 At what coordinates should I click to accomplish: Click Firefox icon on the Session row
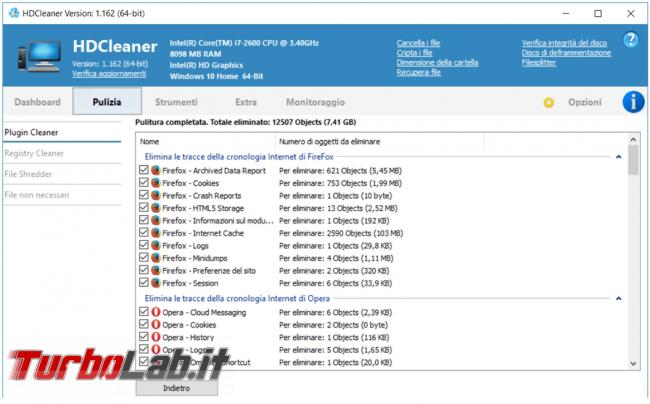(155, 283)
